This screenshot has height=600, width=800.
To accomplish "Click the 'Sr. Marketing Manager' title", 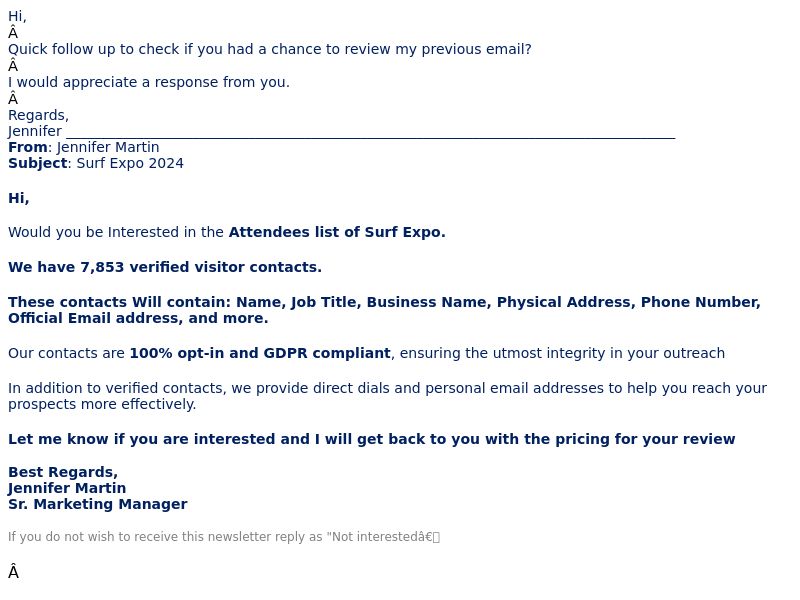I will pyautogui.click(x=97, y=504).
